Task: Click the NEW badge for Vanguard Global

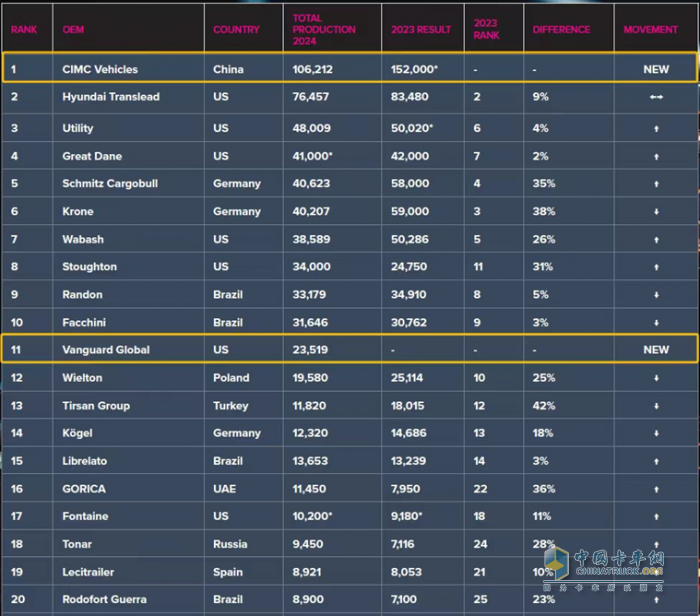Action: click(x=656, y=350)
